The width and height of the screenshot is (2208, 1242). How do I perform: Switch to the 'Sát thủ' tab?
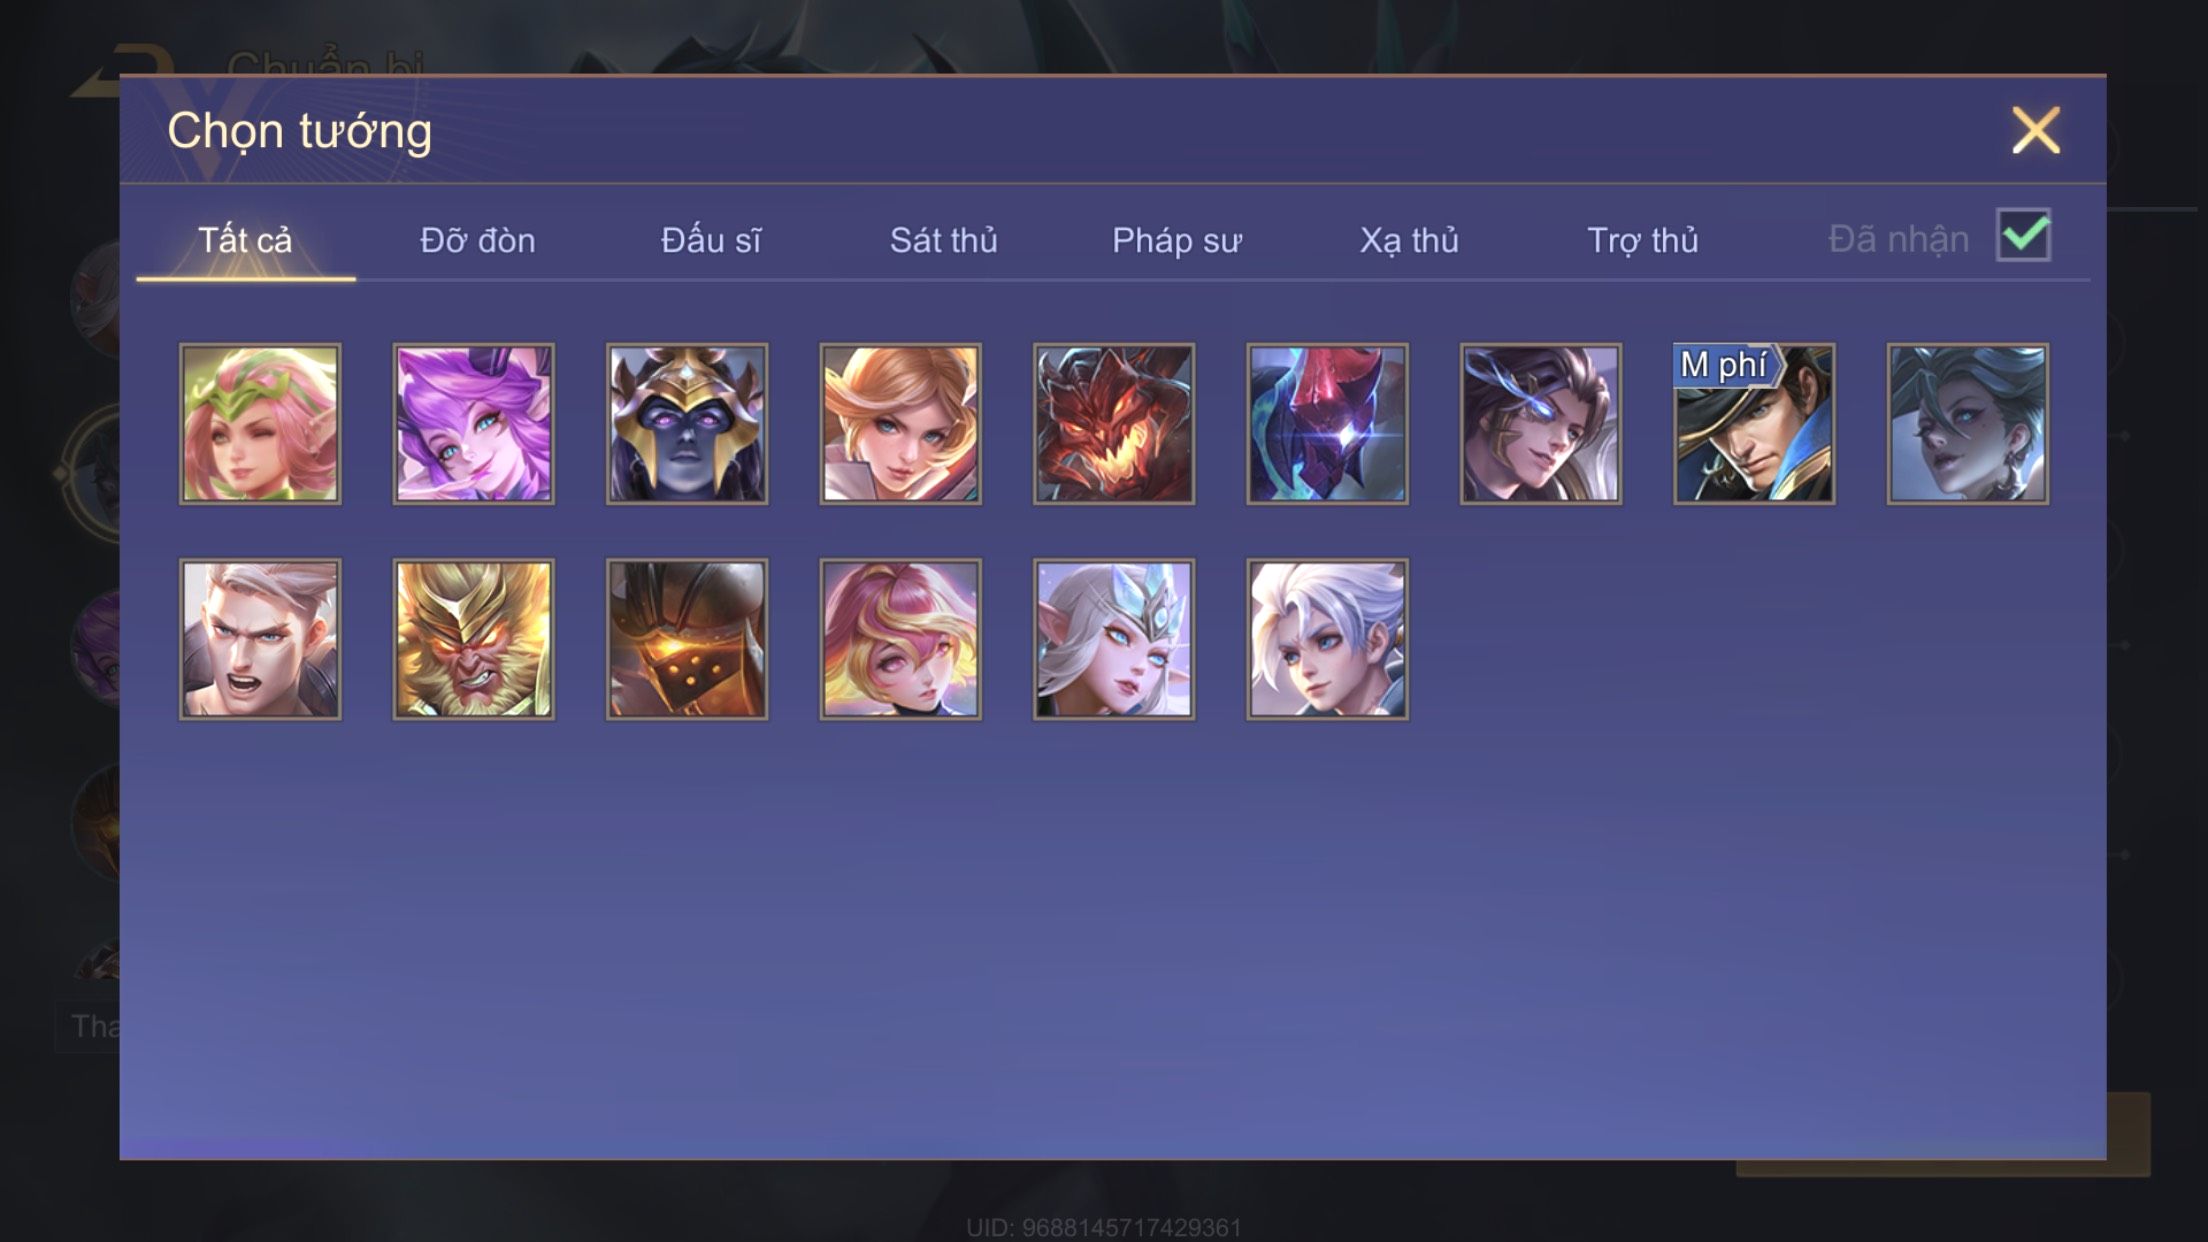point(944,240)
